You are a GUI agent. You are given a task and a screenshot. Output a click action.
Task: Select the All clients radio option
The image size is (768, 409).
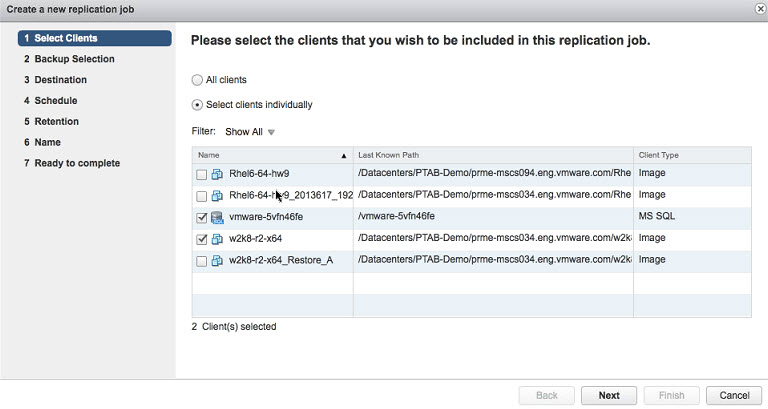(x=197, y=80)
